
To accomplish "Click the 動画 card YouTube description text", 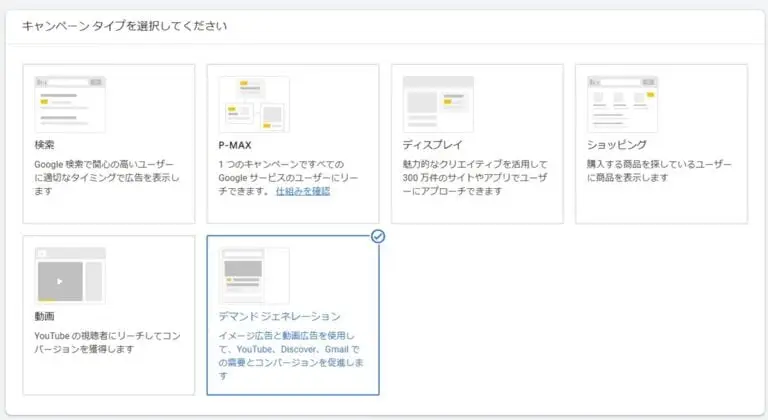I will point(107,342).
